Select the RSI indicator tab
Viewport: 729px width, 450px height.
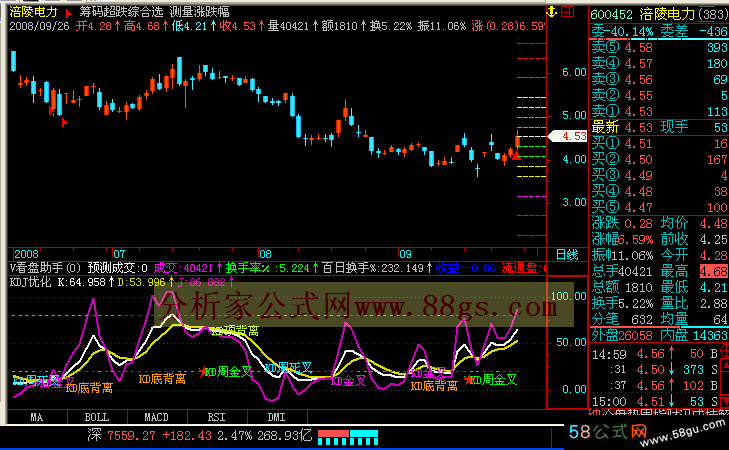(217, 417)
